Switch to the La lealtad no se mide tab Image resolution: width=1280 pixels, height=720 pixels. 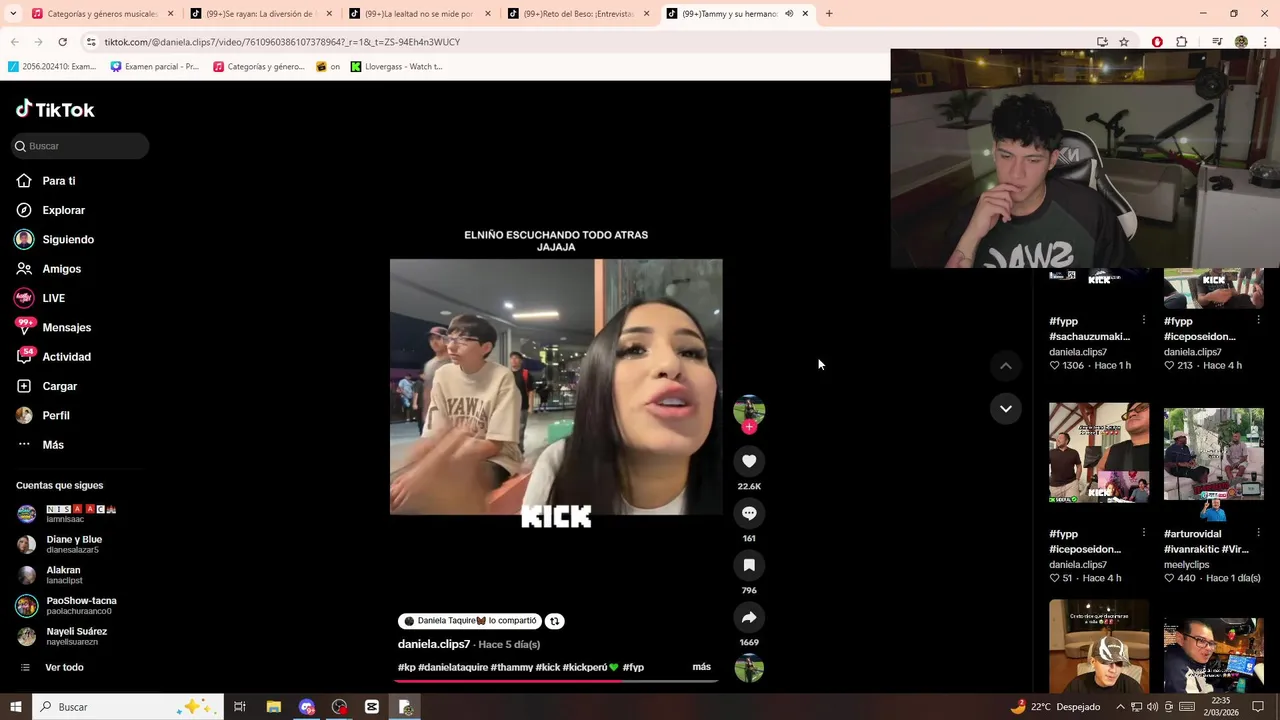(419, 14)
